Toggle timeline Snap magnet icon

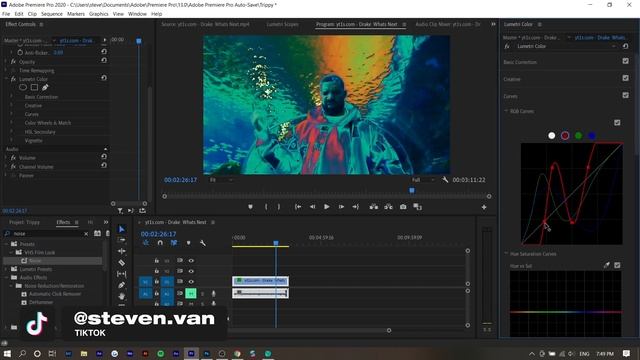click(x=160, y=243)
